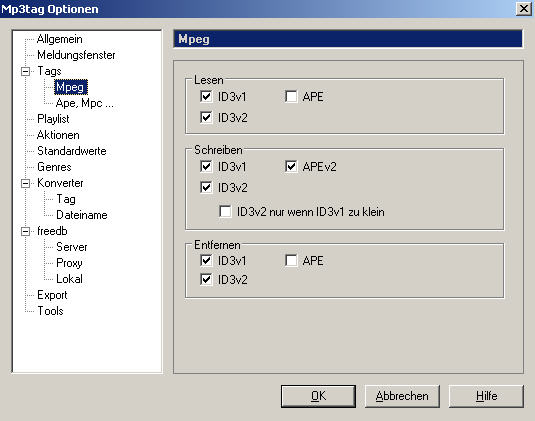Image resolution: width=535 pixels, height=421 pixels.
Task: Open help via Hilfe button
Action: tap(486, 396)
